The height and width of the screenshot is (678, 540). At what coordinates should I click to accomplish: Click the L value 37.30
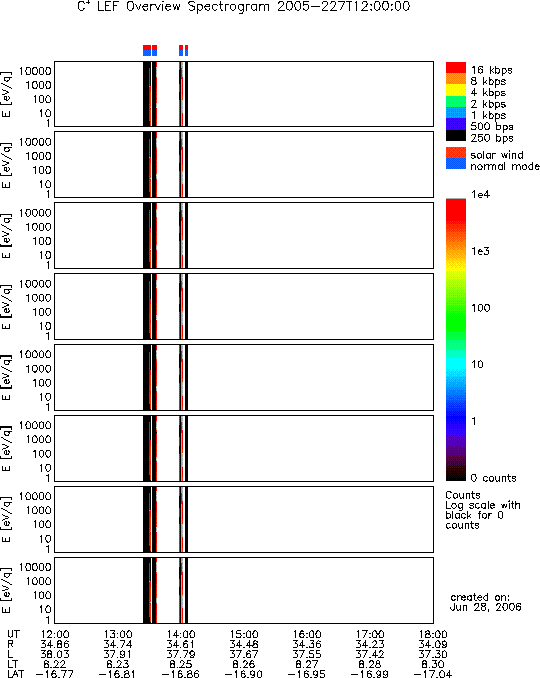[x=433, y=654]
